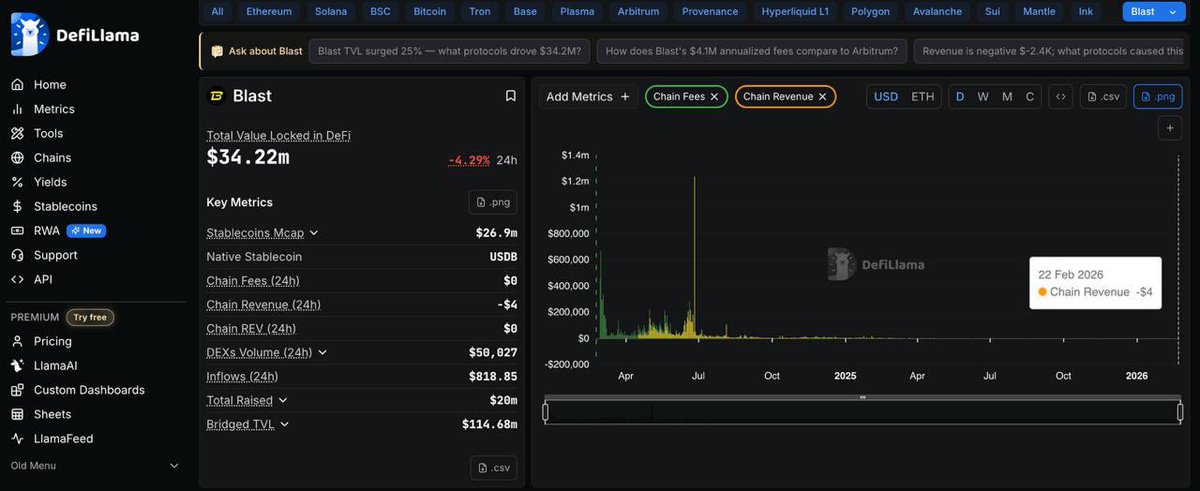This screenshot has width=1200, height=491.
Task: Switch chart currency to USD
Action: coord(886,97)
